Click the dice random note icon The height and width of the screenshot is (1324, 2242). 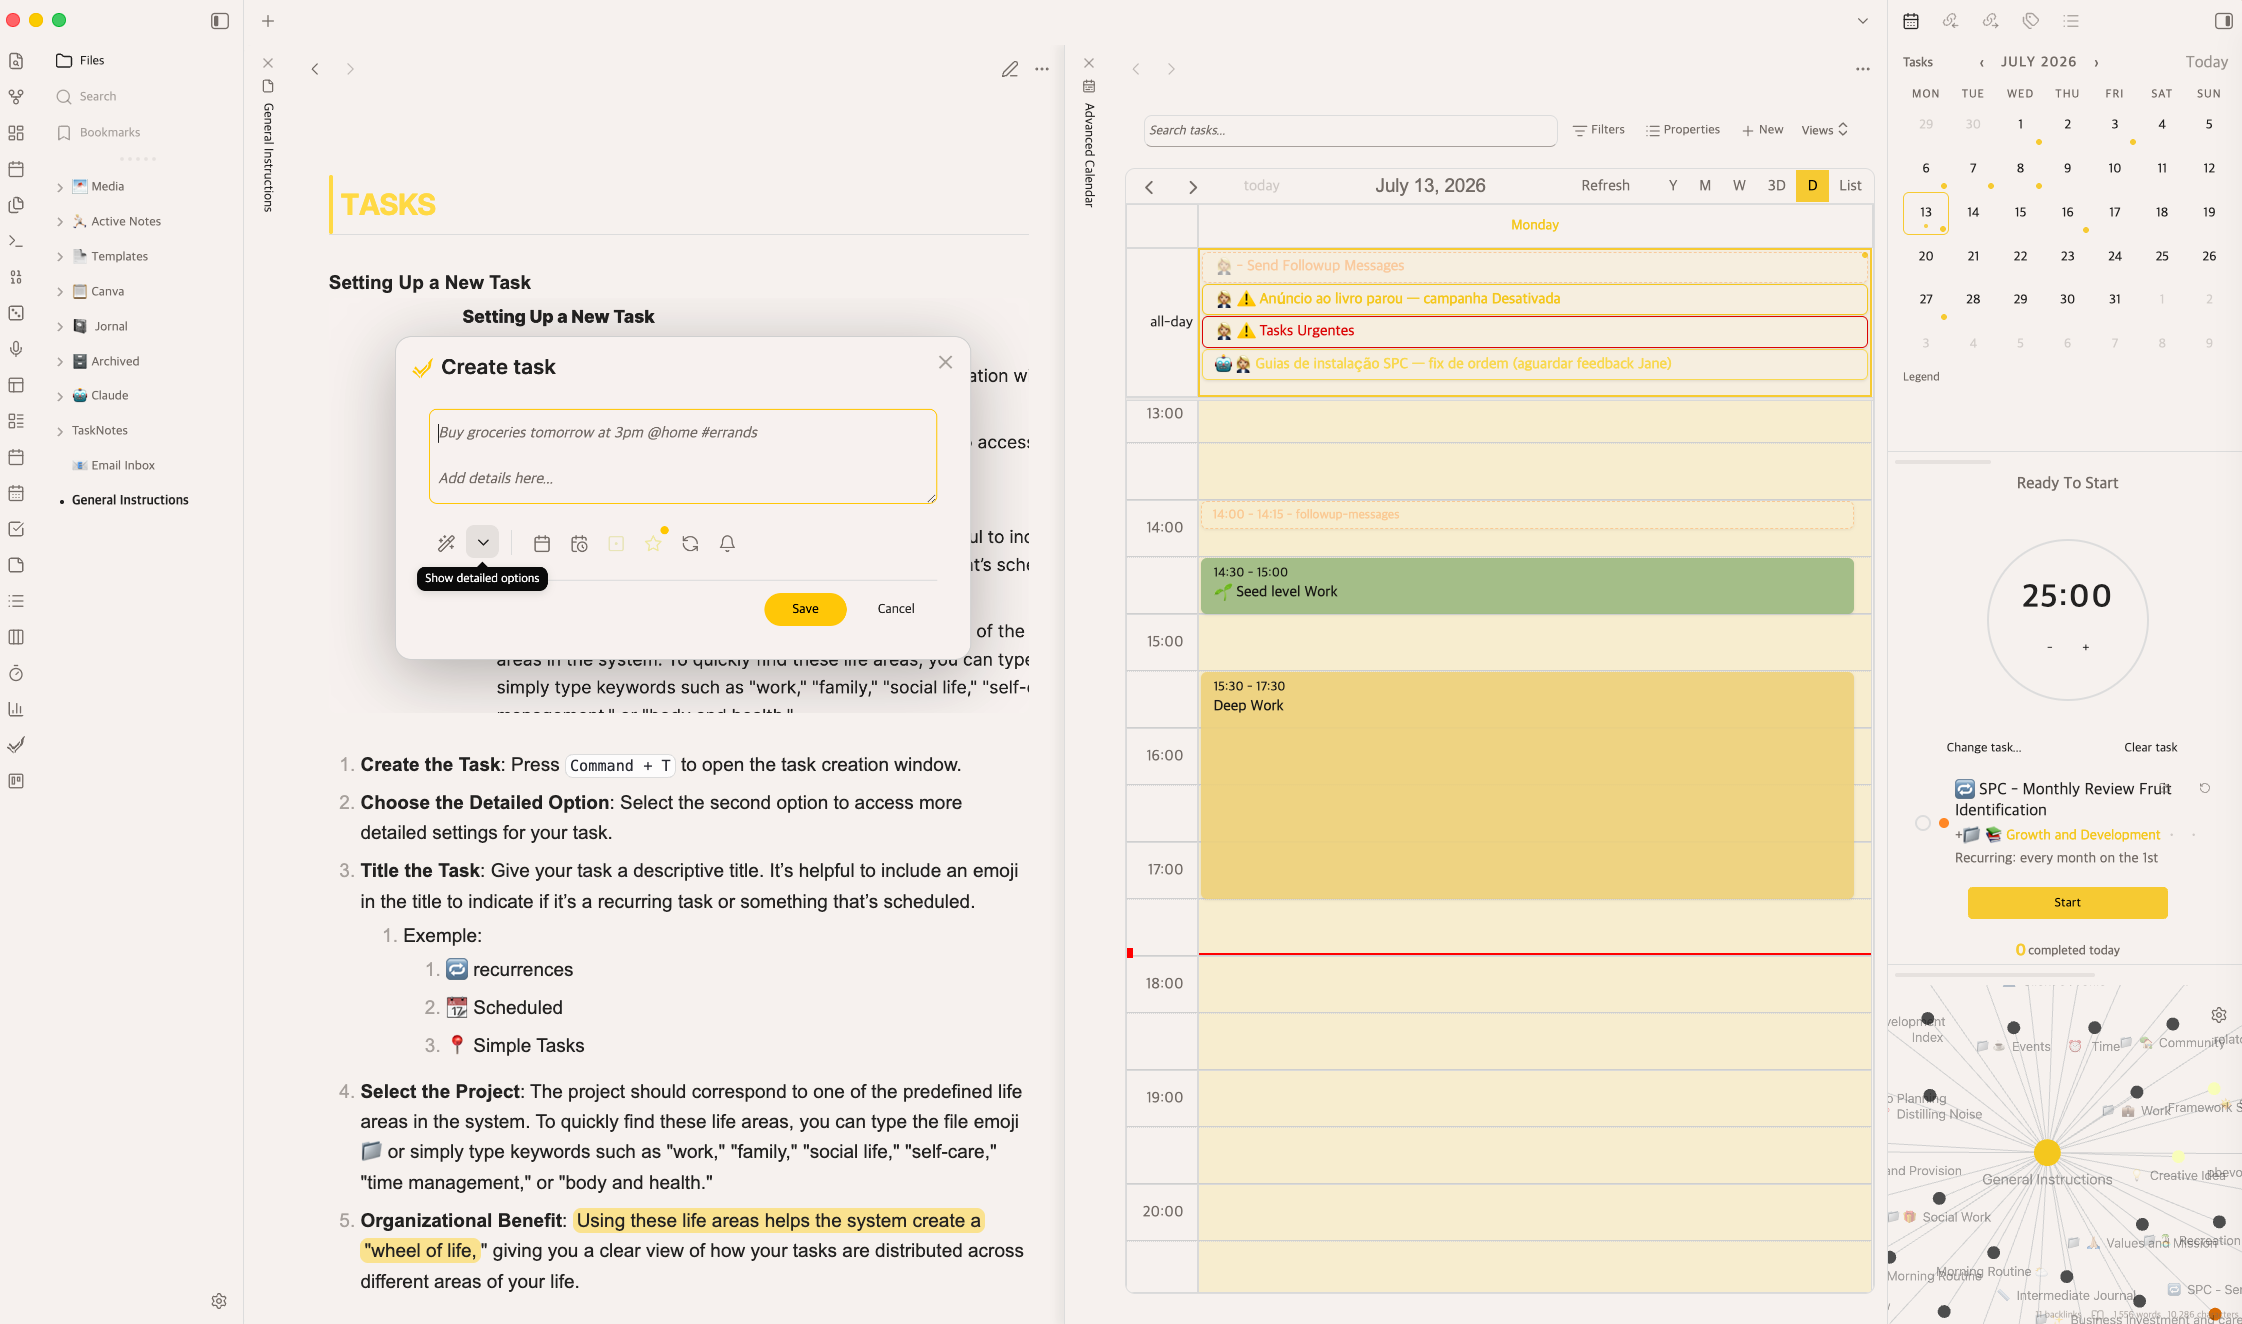[16, 313]
